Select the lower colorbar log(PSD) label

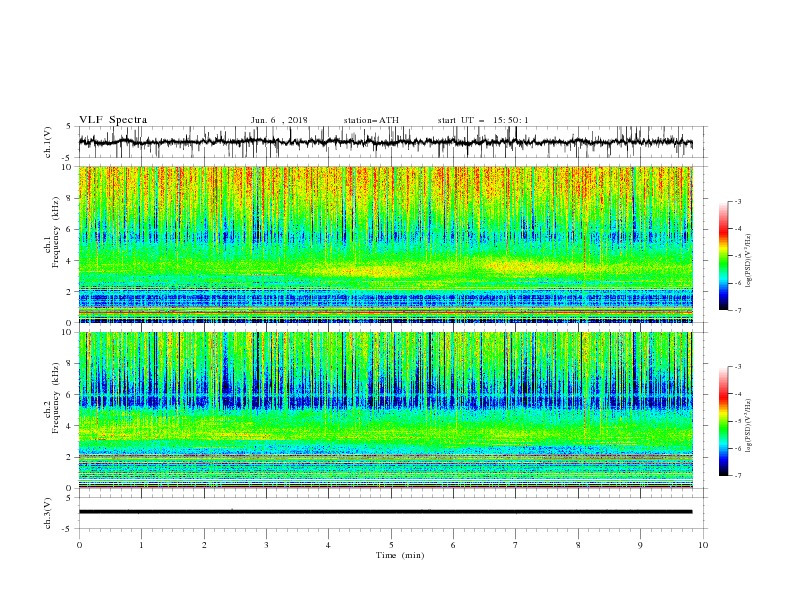749,426
